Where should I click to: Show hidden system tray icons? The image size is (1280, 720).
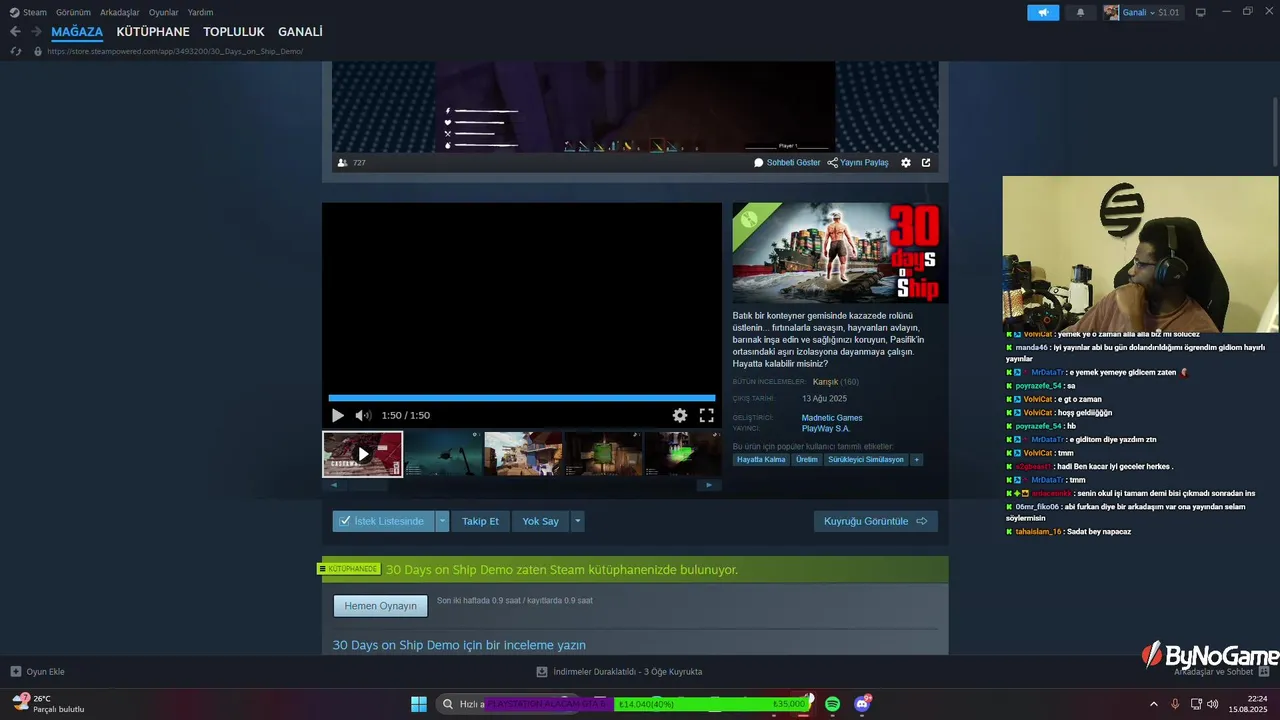1153,704
